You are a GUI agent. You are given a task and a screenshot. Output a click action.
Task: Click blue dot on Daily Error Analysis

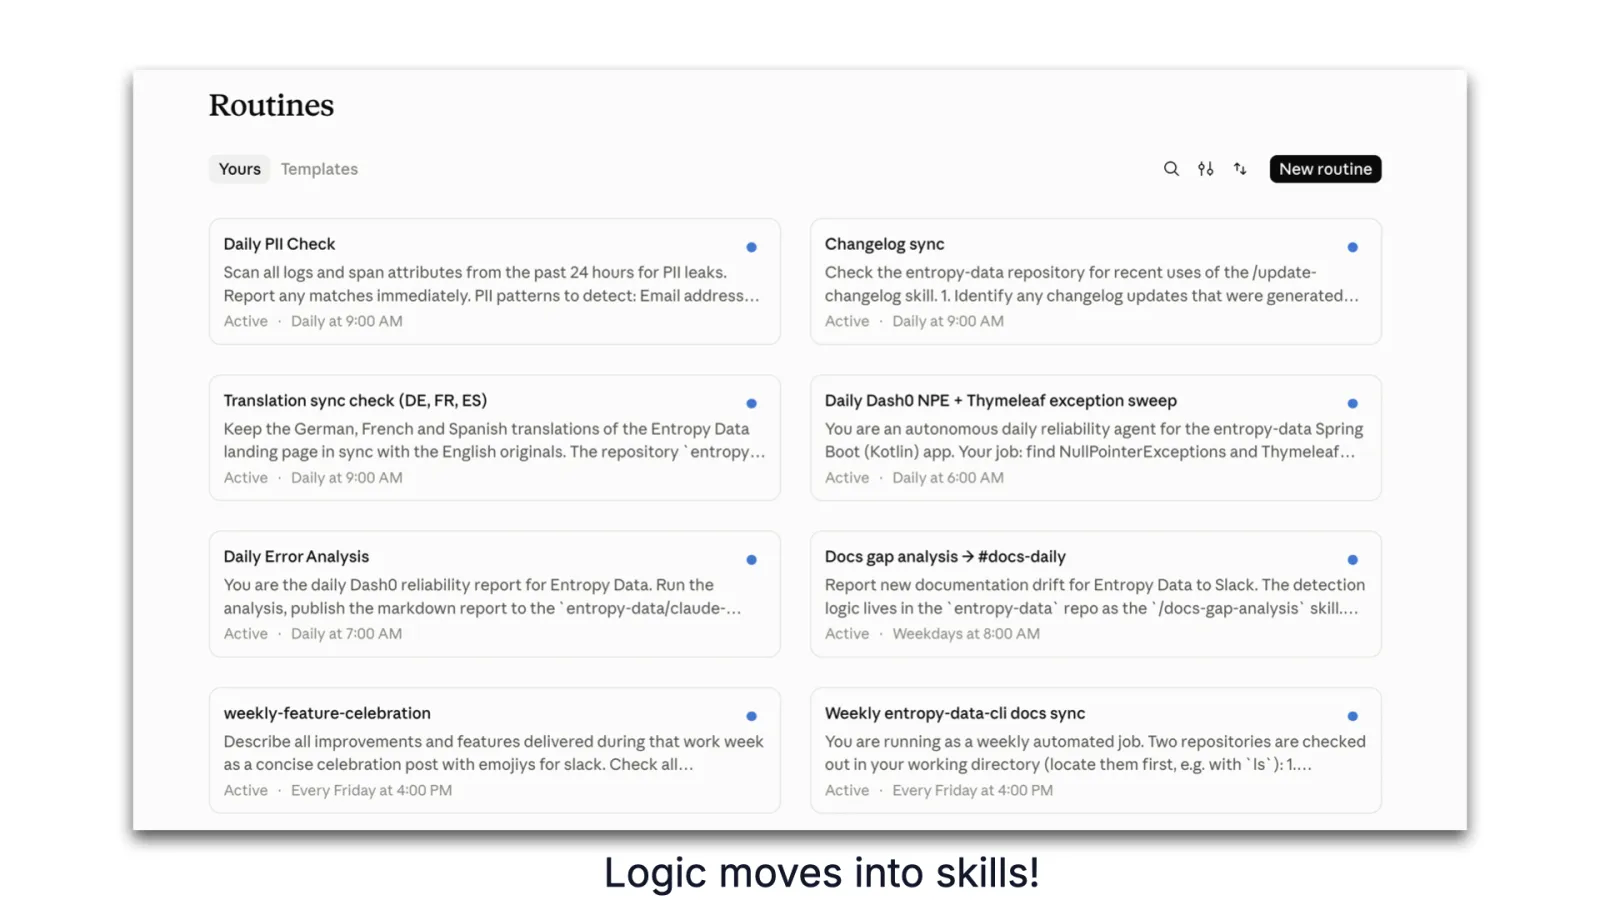click(751, 560)
